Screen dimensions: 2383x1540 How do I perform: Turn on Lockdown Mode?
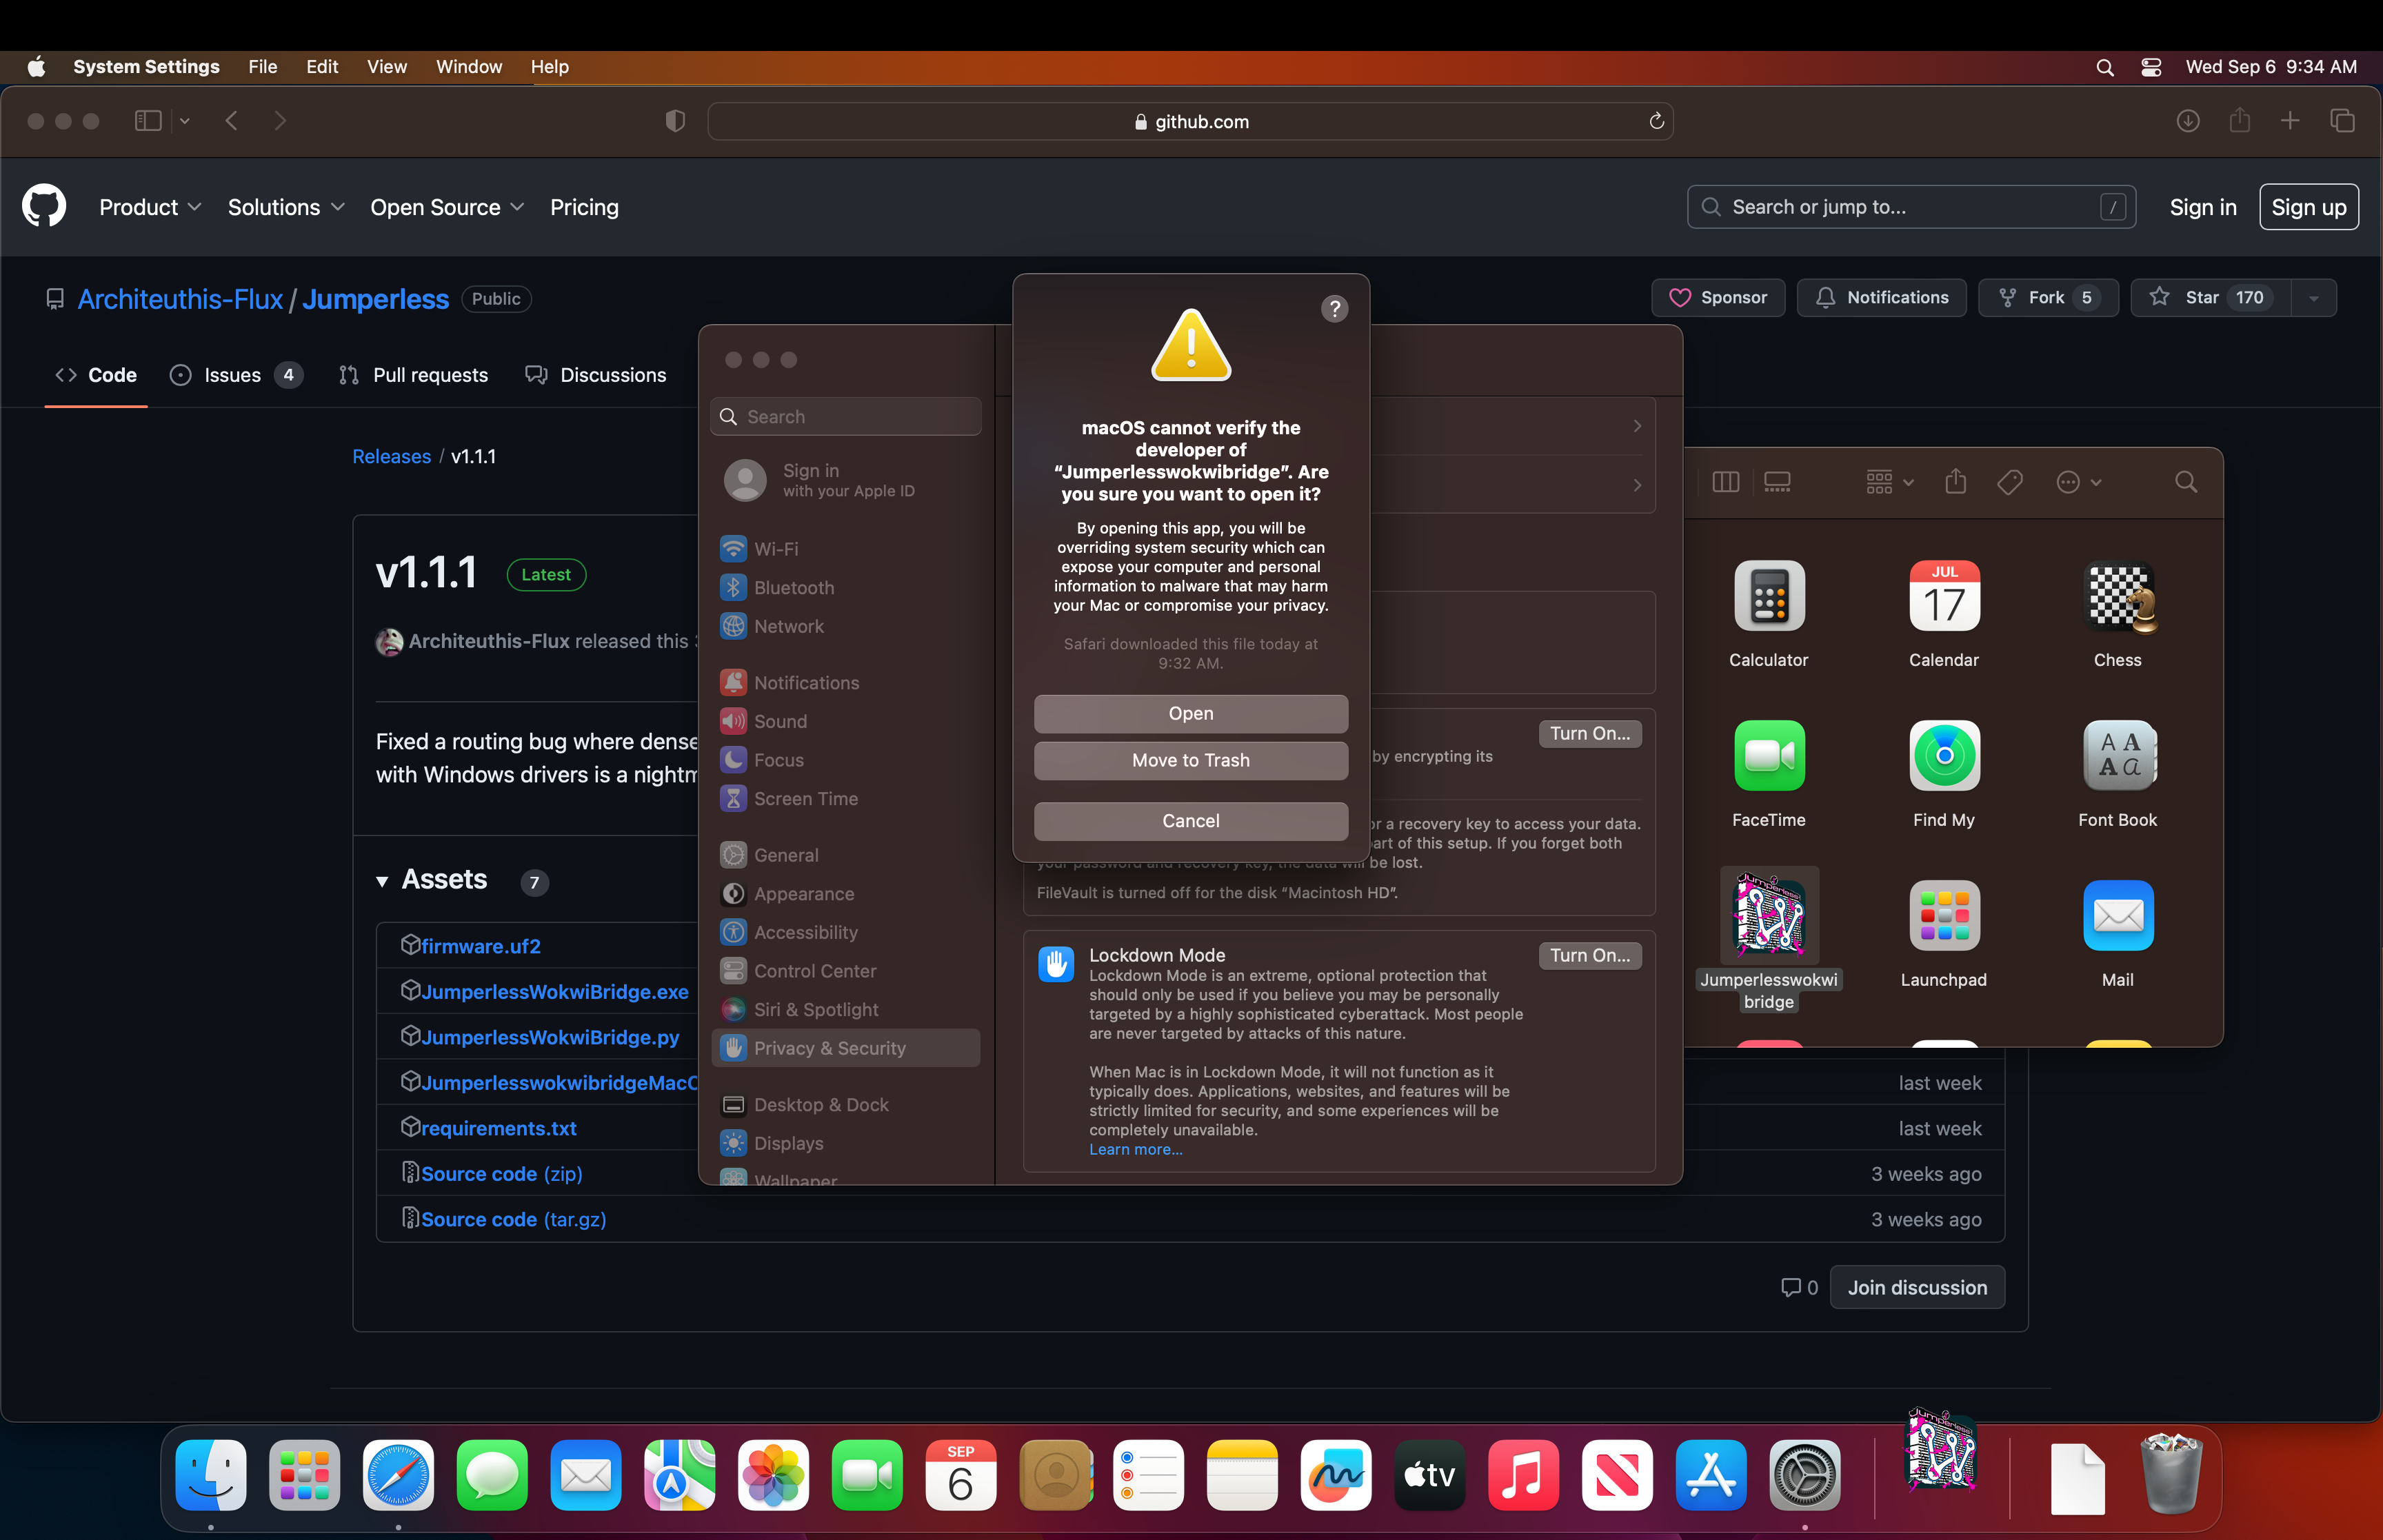[x=1589, y=955]
